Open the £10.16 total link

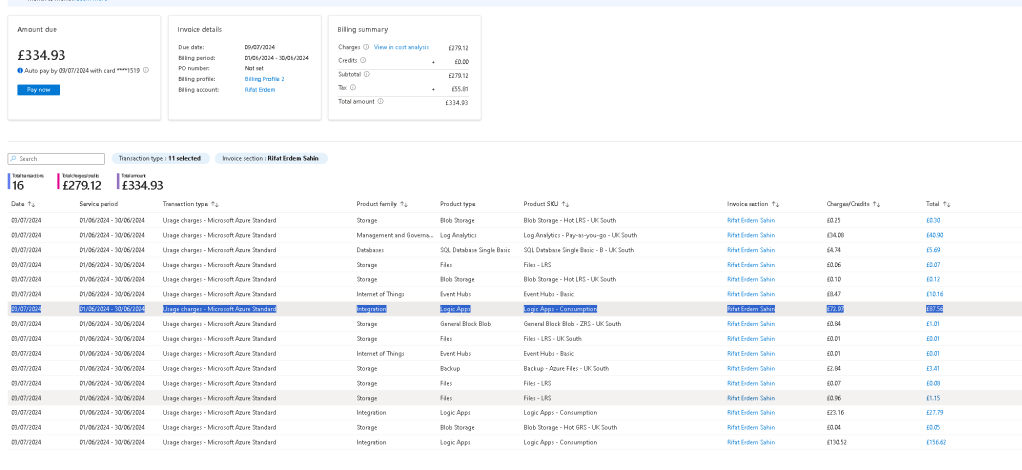coord(935,294)
